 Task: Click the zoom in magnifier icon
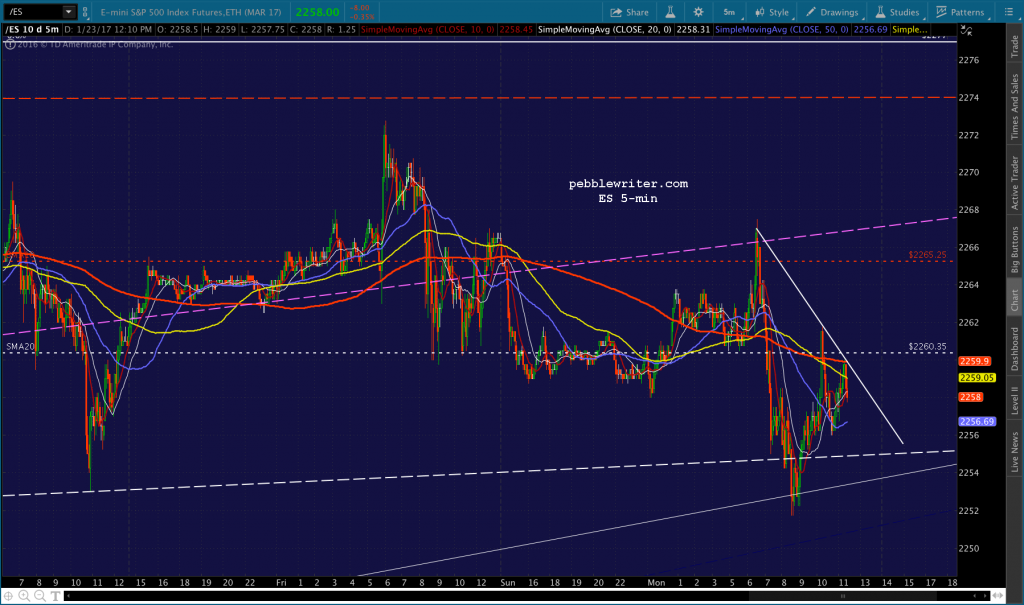pos(24,596)
